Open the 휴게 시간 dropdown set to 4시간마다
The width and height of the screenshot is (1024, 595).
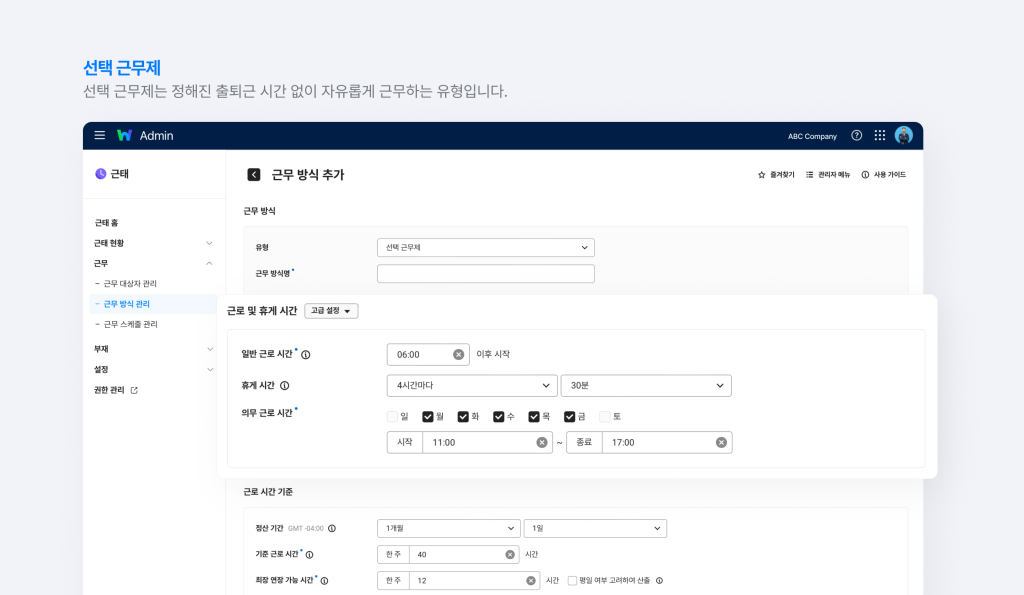point(471,385)
